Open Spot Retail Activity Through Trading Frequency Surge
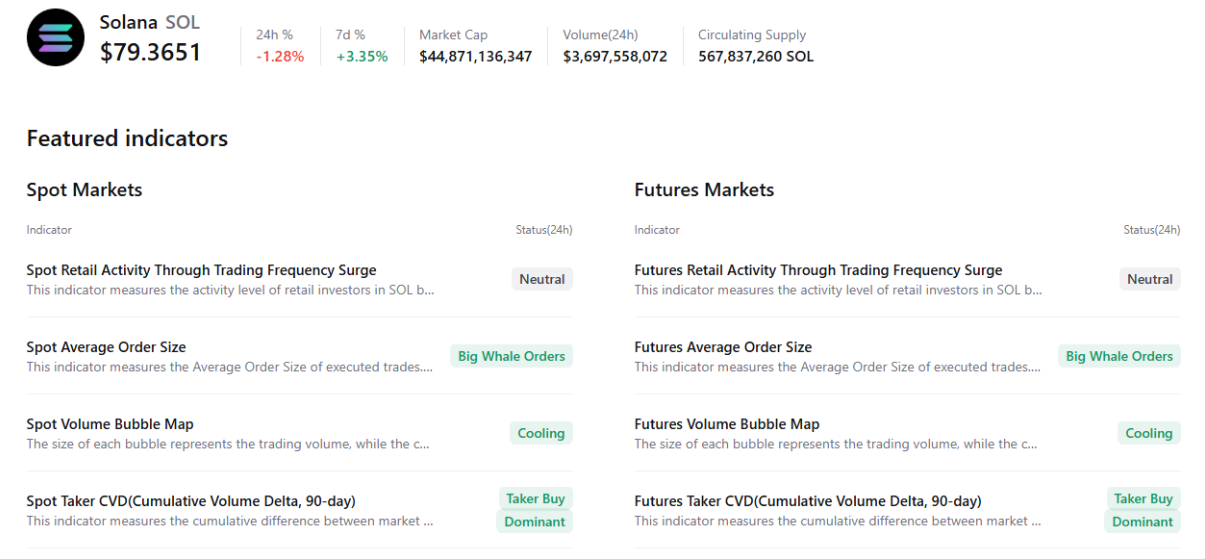The height and width of the screenshot is (559, 1205). 201,270
